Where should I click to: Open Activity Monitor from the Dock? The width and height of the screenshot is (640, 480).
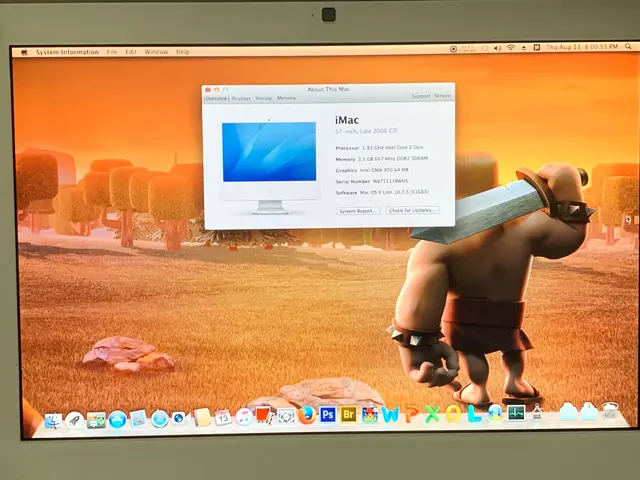[x=516, y=413]
